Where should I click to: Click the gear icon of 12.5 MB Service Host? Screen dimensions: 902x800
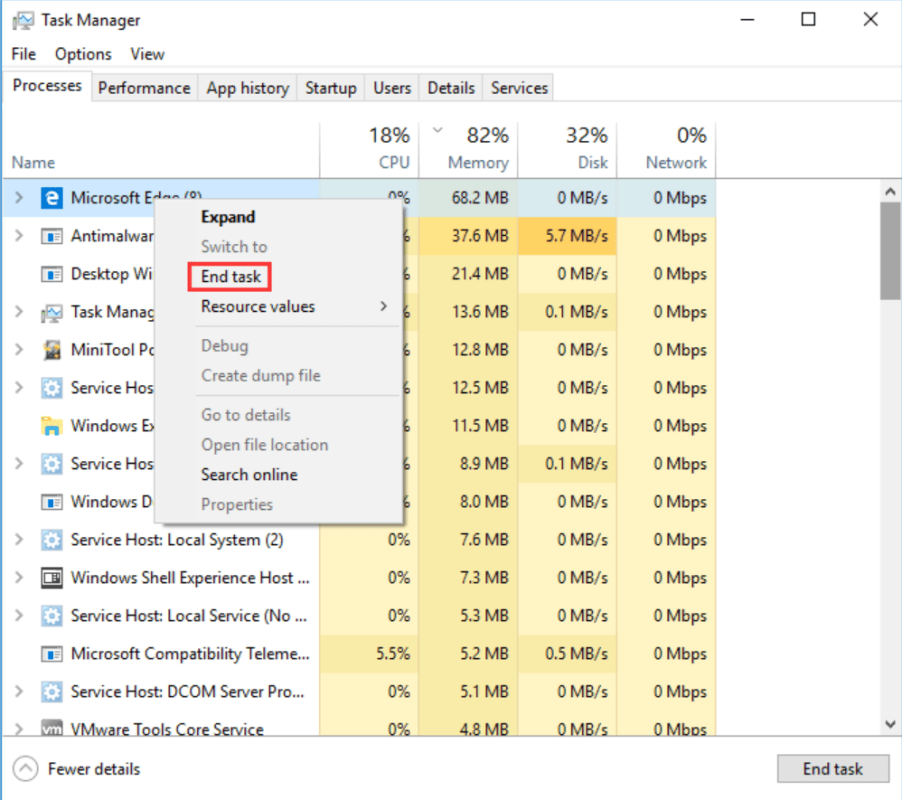pyautogui.click(x=52, y=388)
